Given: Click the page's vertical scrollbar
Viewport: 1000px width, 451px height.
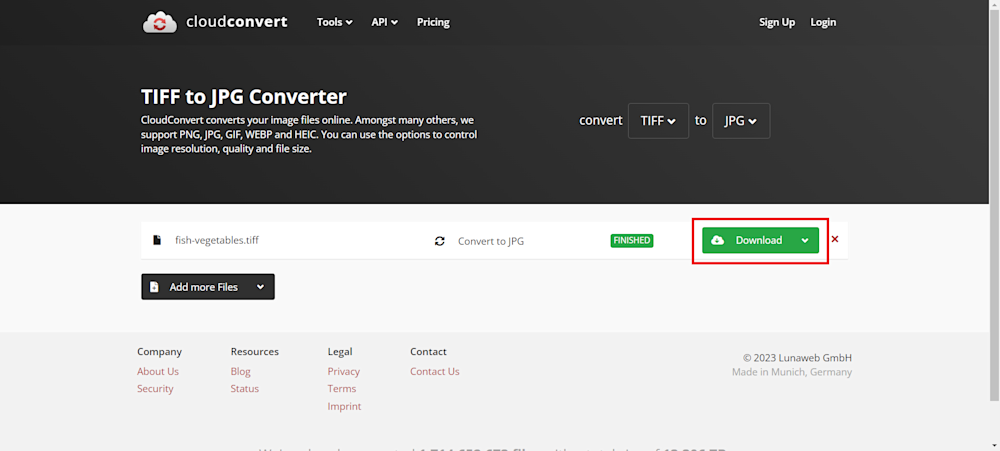Looking at the screenshot, I should tap(994, 204).
